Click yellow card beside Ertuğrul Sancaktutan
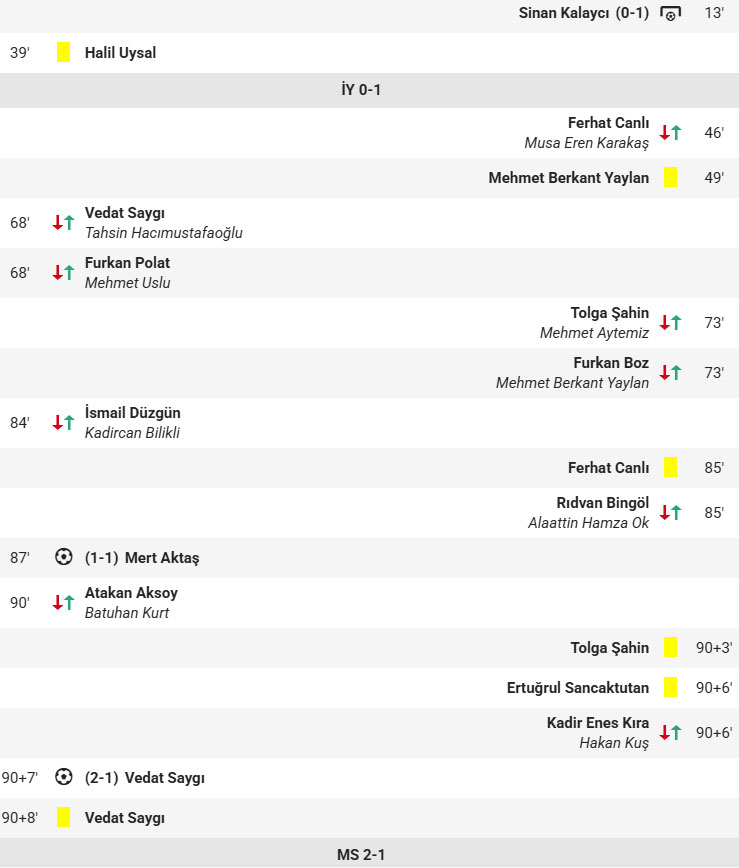 [x=670, y=688]
